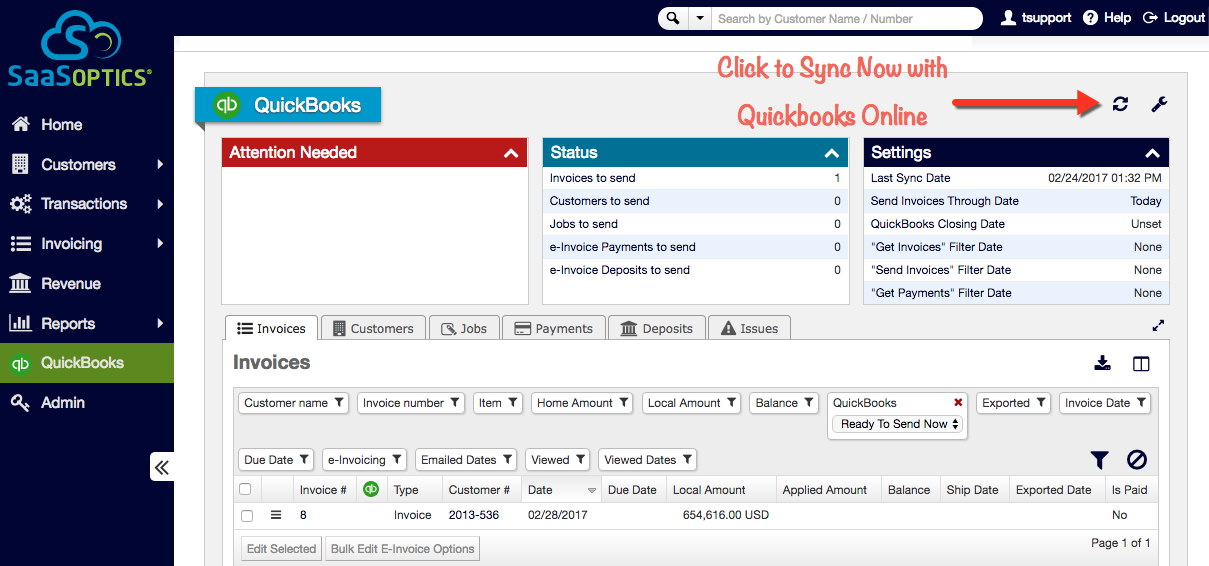The width and height of the screenshot is (1209, 566).
Task: Collapse the Attention Needed panel
Action: coord(511,153)
